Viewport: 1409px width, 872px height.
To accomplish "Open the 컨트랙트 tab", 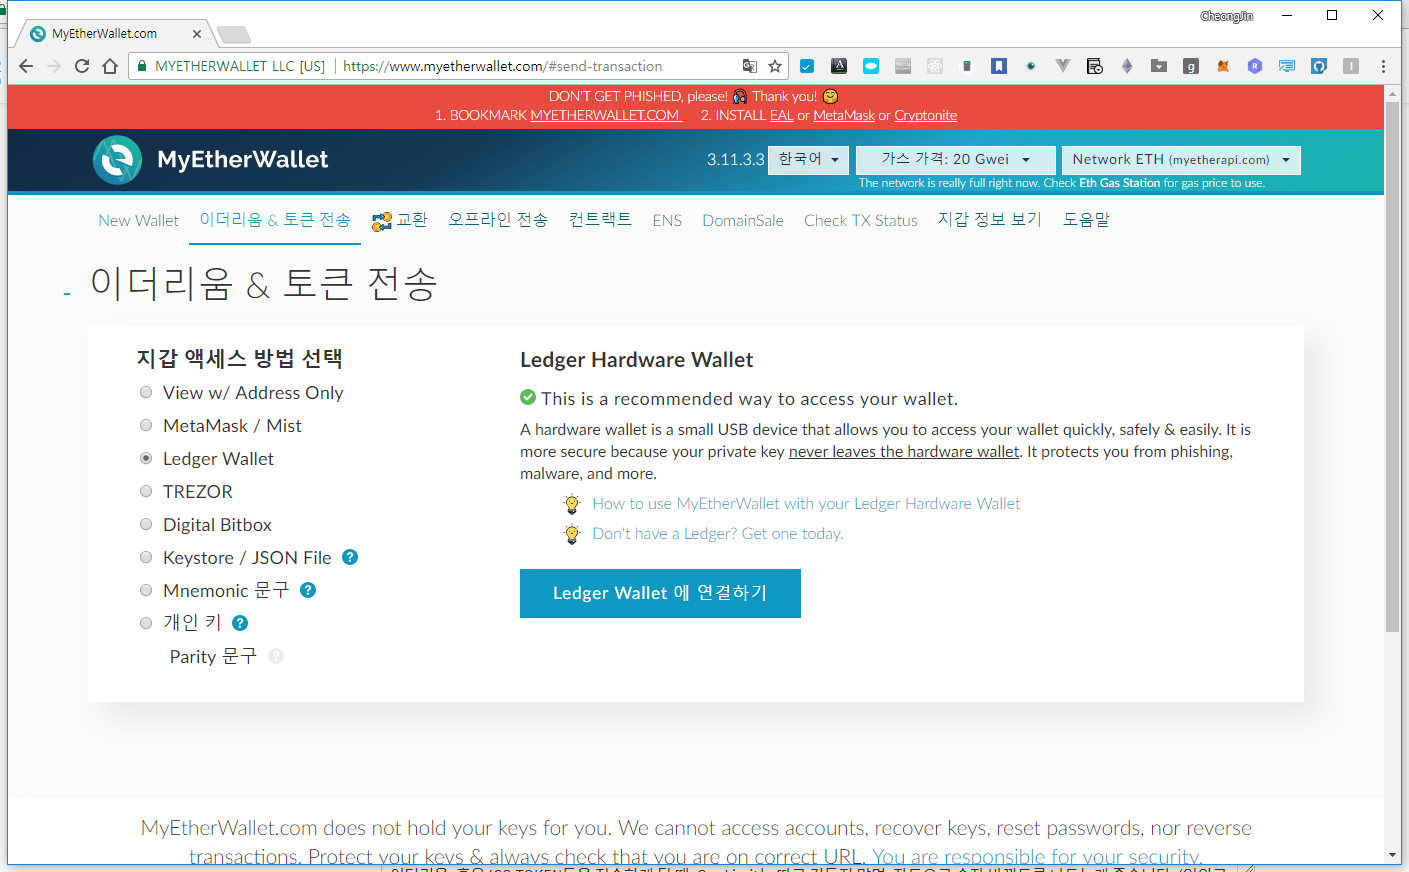I will pyautogui.click(x=600, y=220).
